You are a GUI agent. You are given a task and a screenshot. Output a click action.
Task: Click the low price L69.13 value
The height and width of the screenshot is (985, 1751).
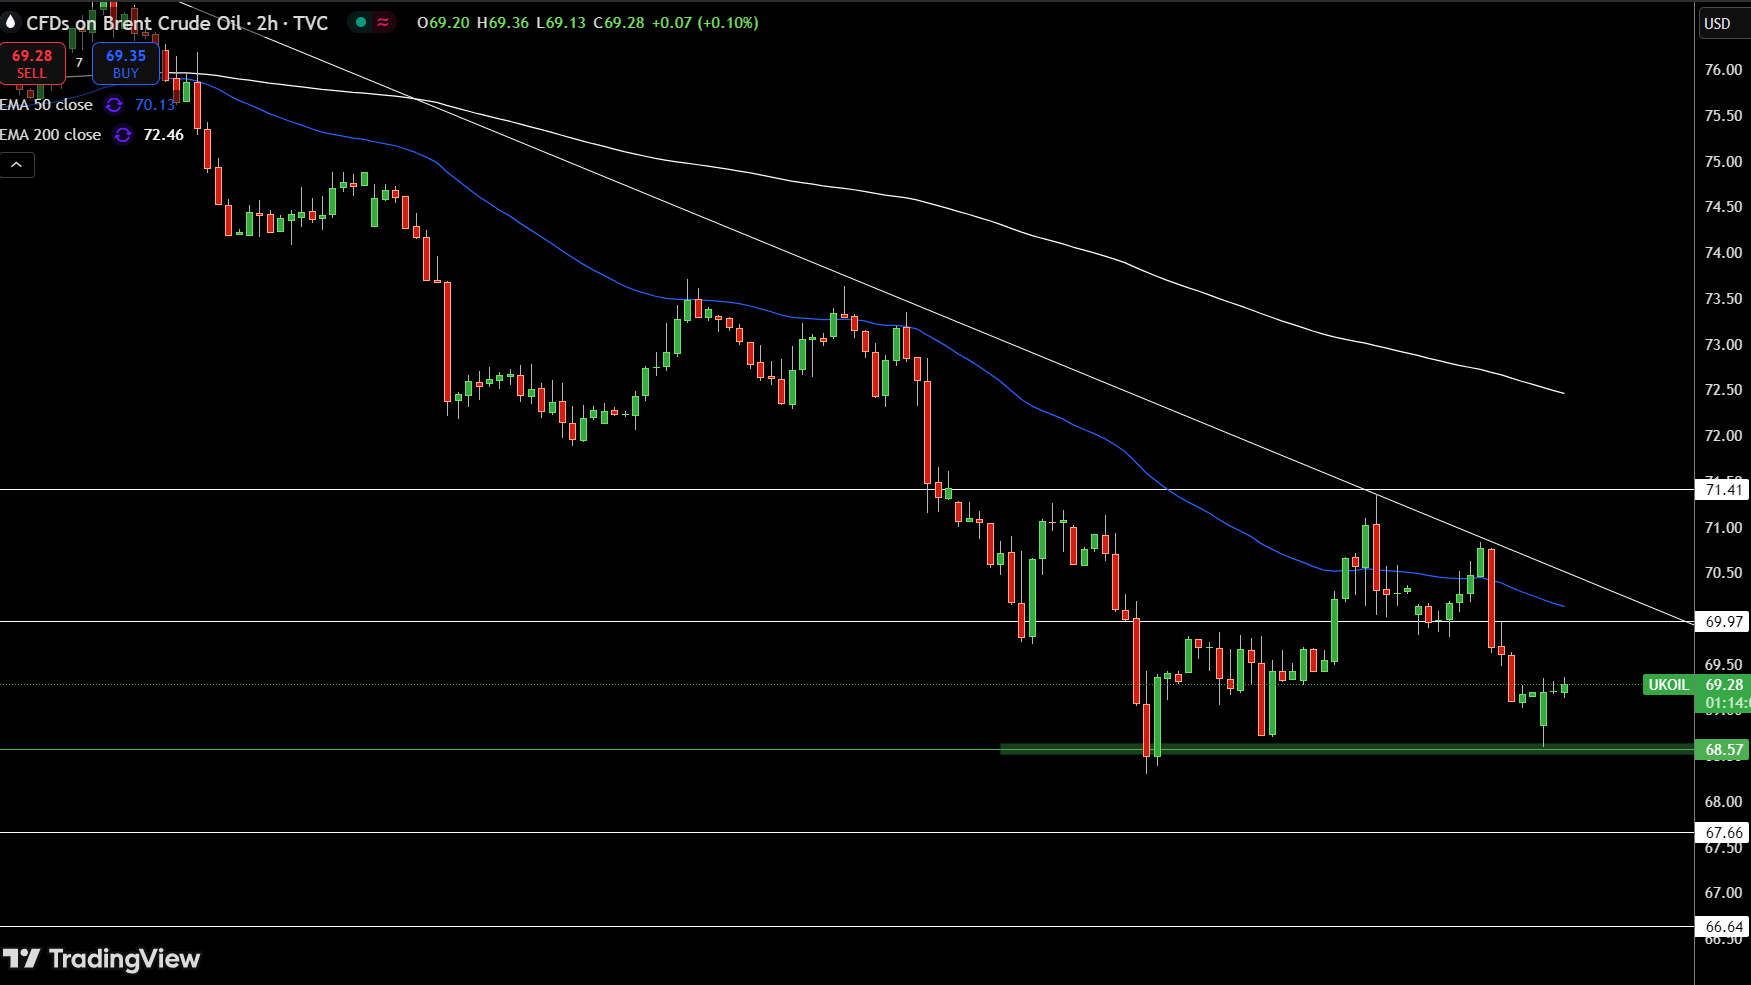[561, 22]
